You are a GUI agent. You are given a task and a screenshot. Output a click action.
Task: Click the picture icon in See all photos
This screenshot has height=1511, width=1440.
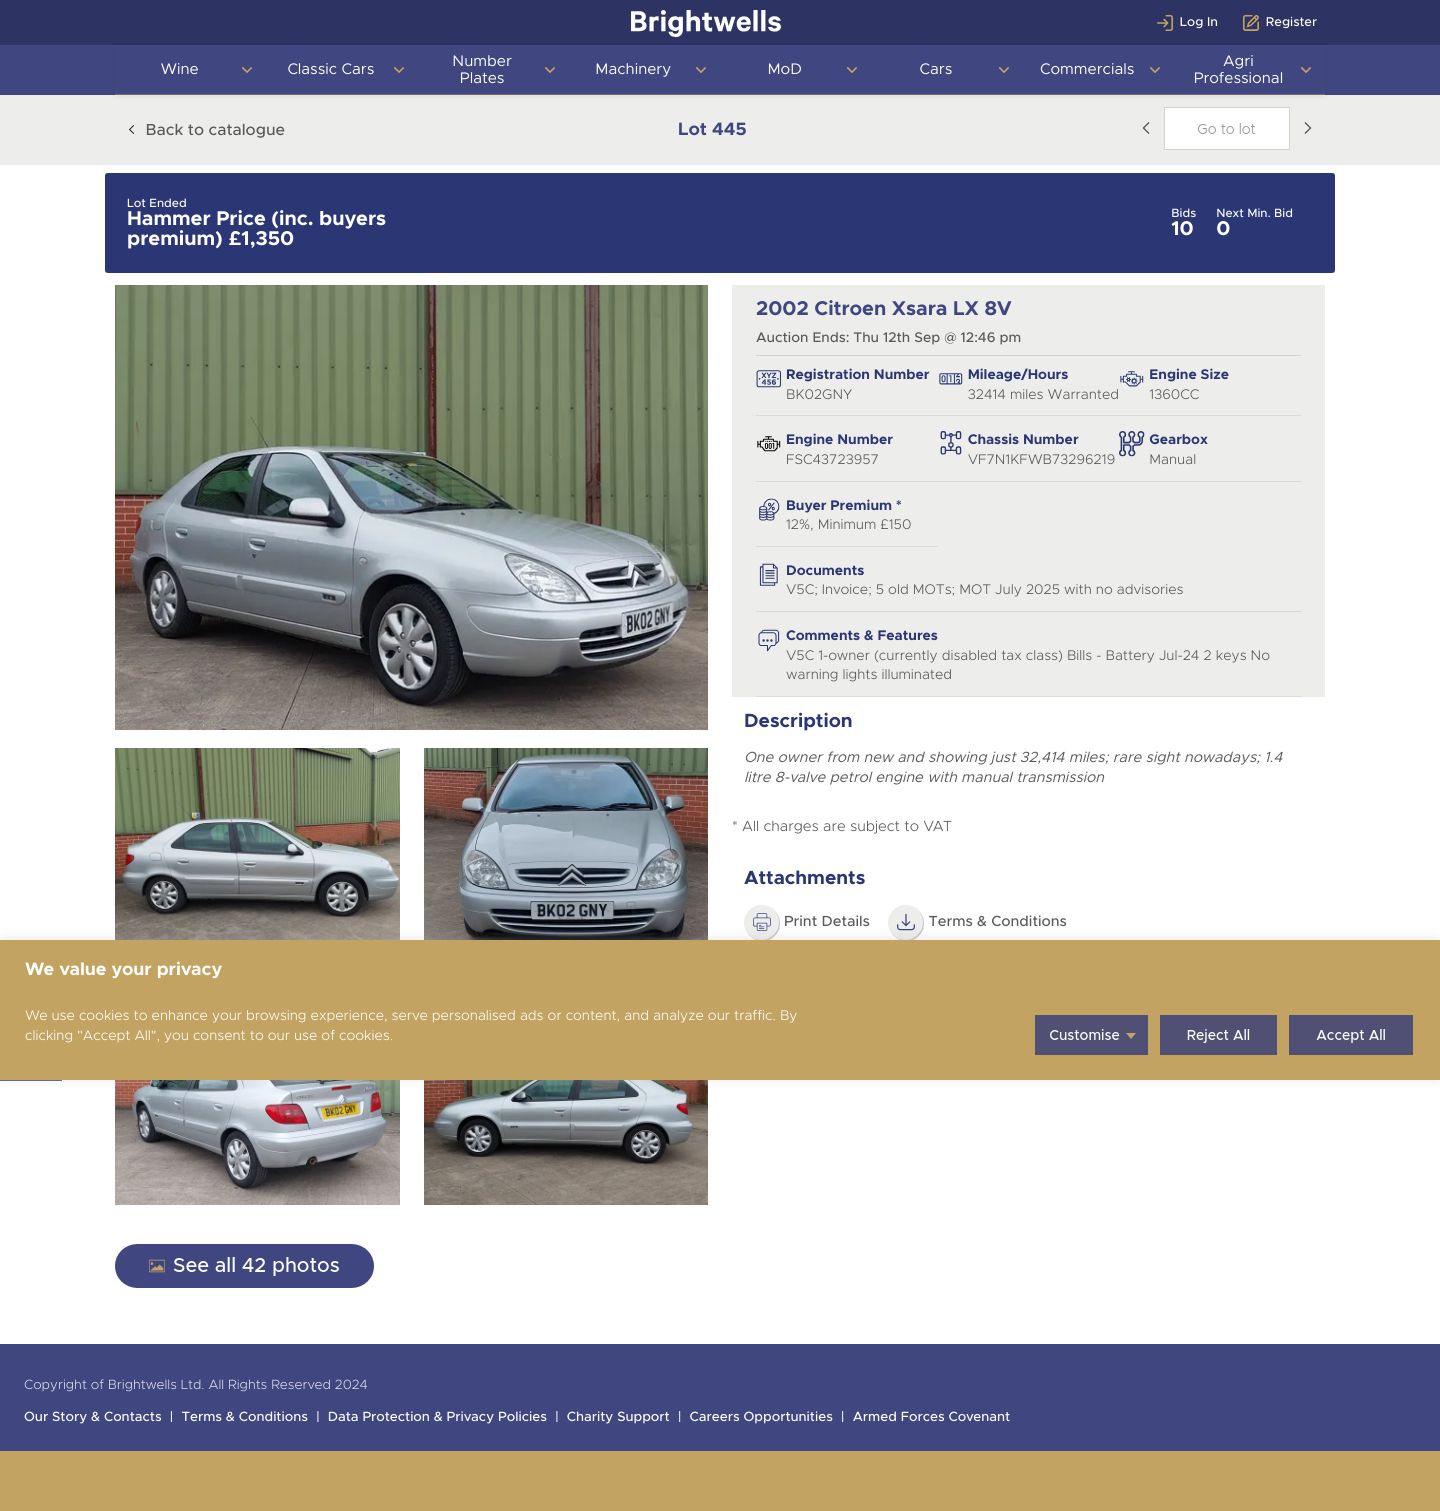[x=157, y=1266]
